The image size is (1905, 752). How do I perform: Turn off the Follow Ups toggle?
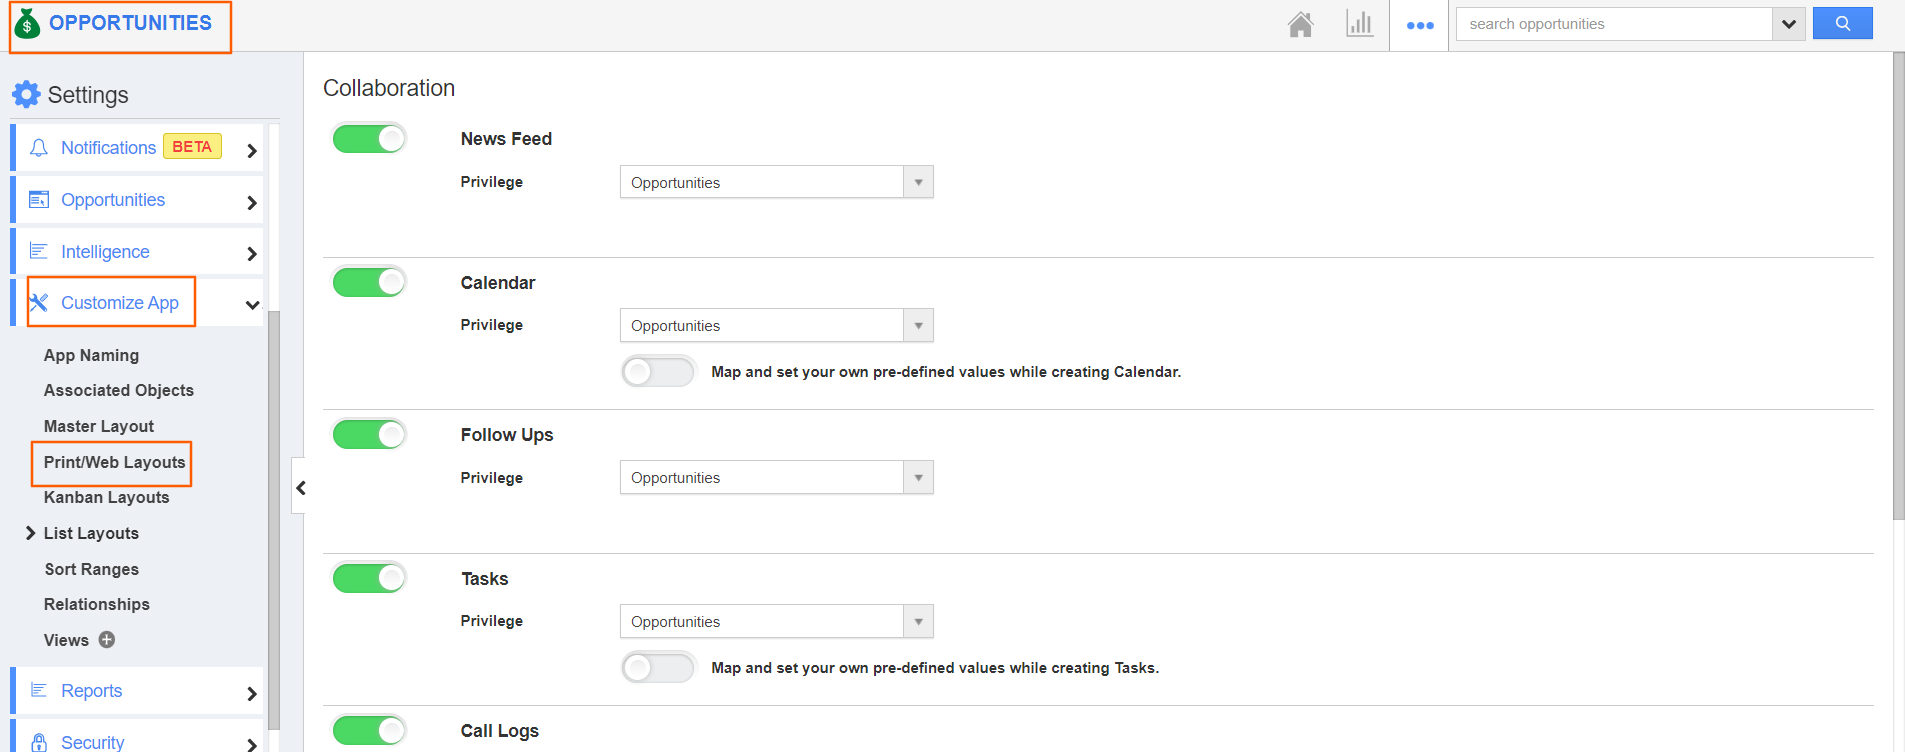click(369, 434)
